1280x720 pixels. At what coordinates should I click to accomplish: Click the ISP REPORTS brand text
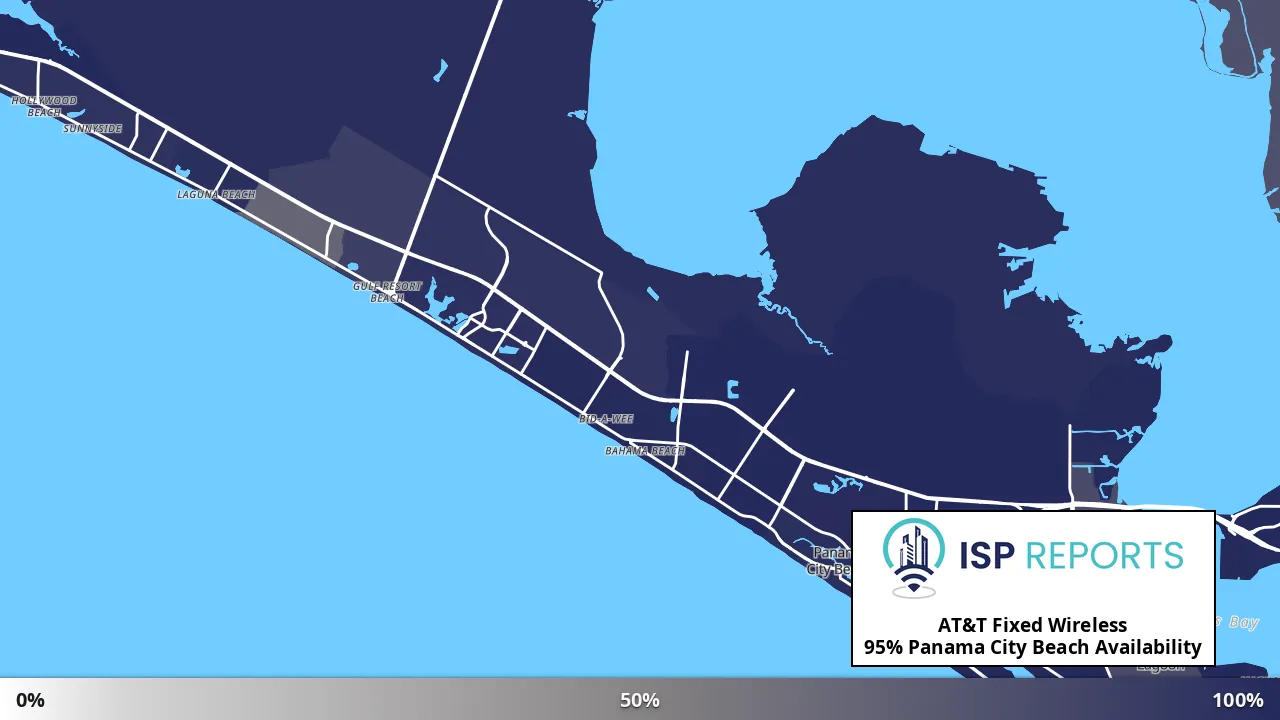1071,555
